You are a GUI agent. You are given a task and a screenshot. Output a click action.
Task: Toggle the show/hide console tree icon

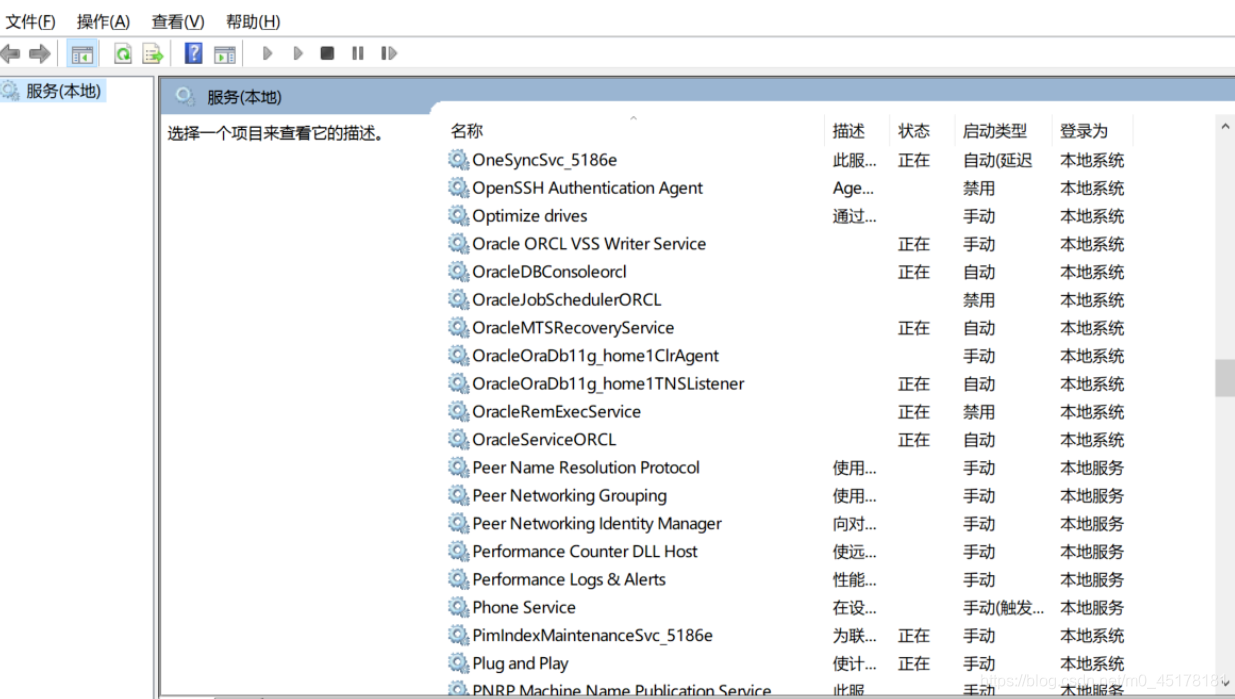(x=82, y=54)
